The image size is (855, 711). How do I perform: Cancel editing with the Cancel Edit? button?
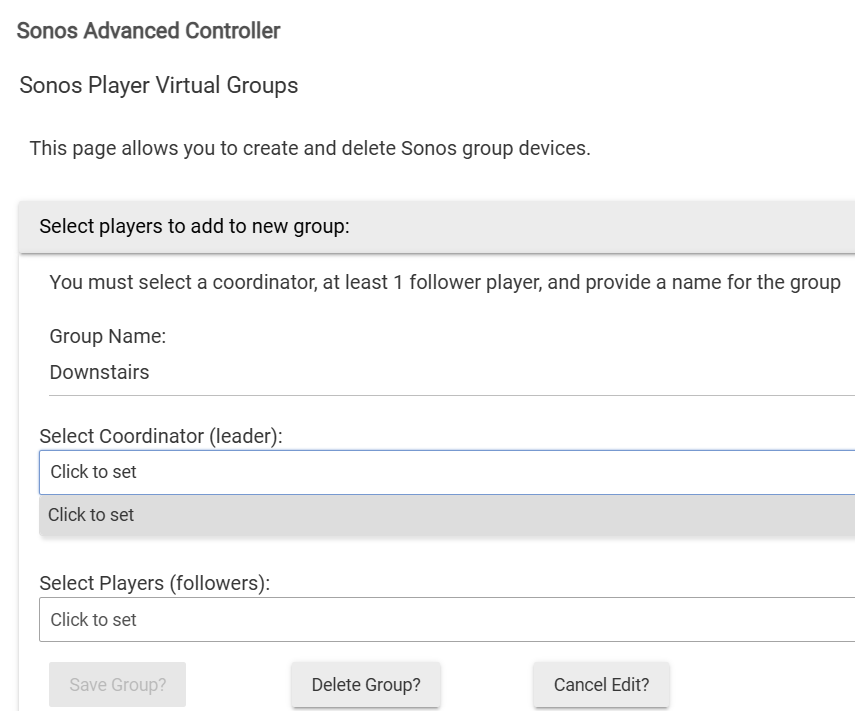coord(601,685)
